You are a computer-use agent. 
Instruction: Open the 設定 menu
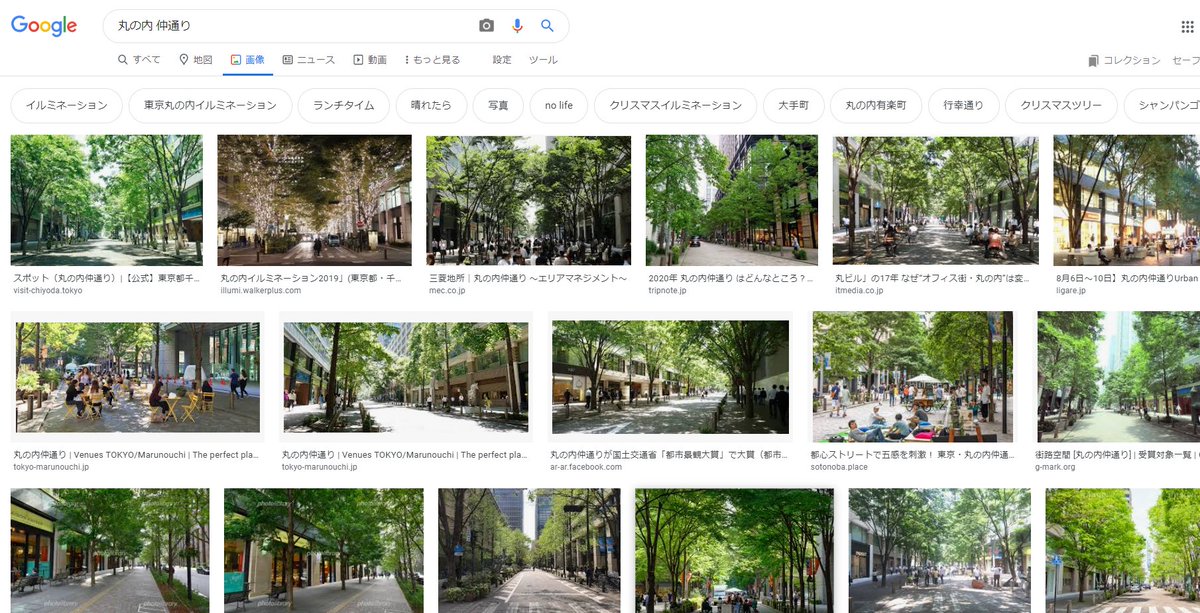point(500,60)
